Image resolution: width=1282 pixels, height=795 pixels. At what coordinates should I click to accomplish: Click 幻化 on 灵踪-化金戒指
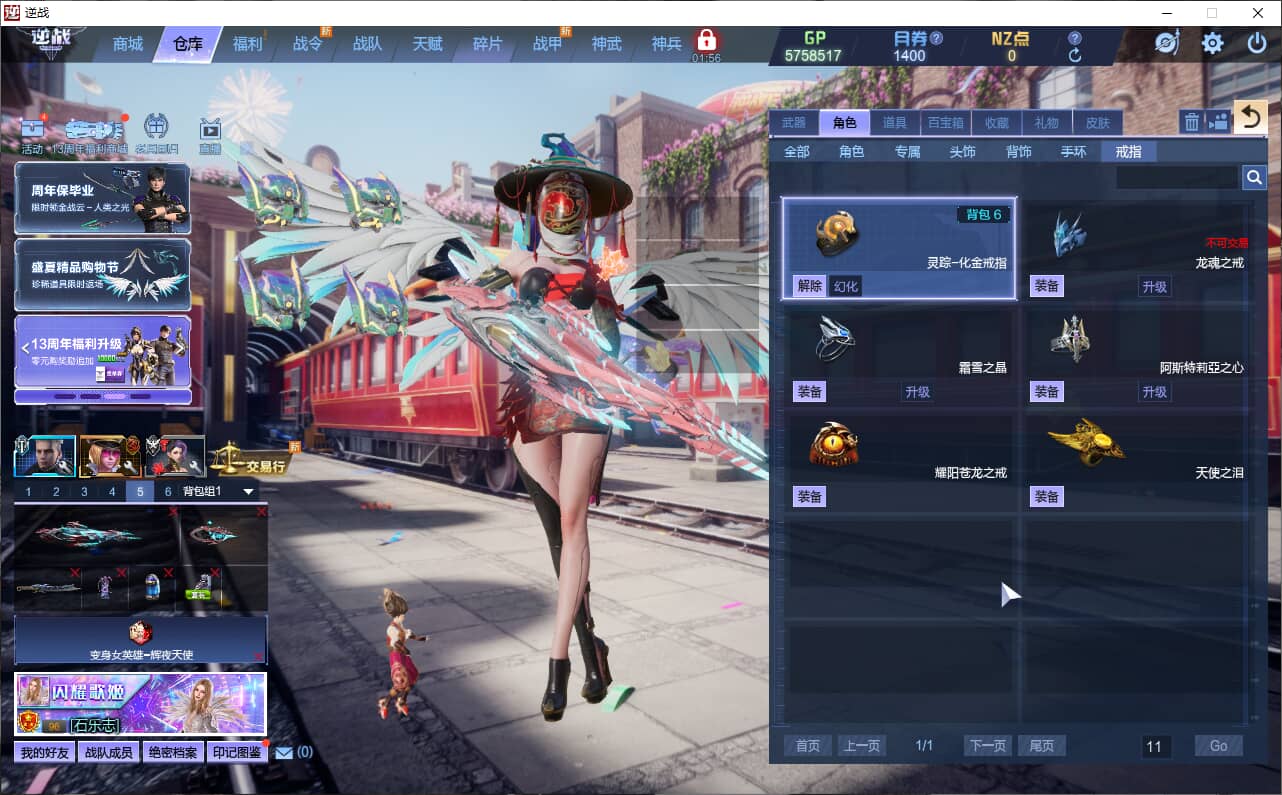846,286
